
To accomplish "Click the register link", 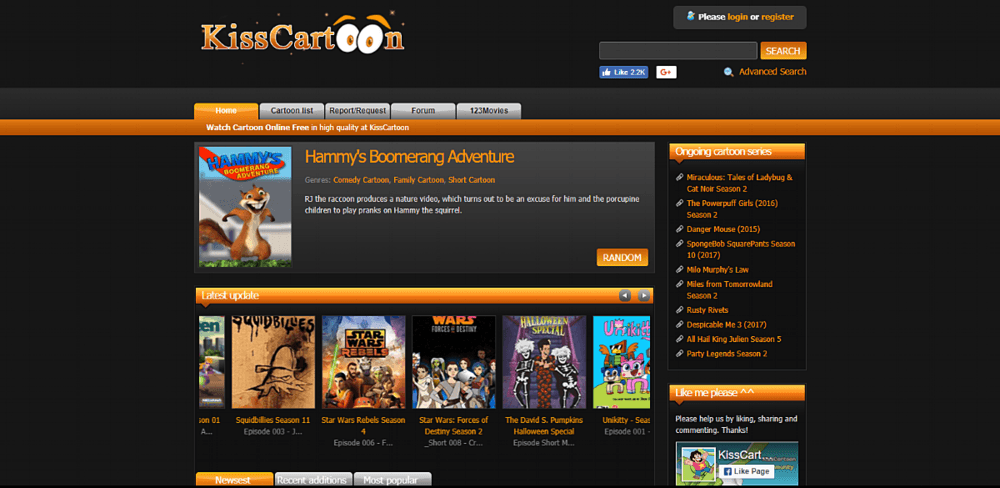I will [x=777, y=17].
